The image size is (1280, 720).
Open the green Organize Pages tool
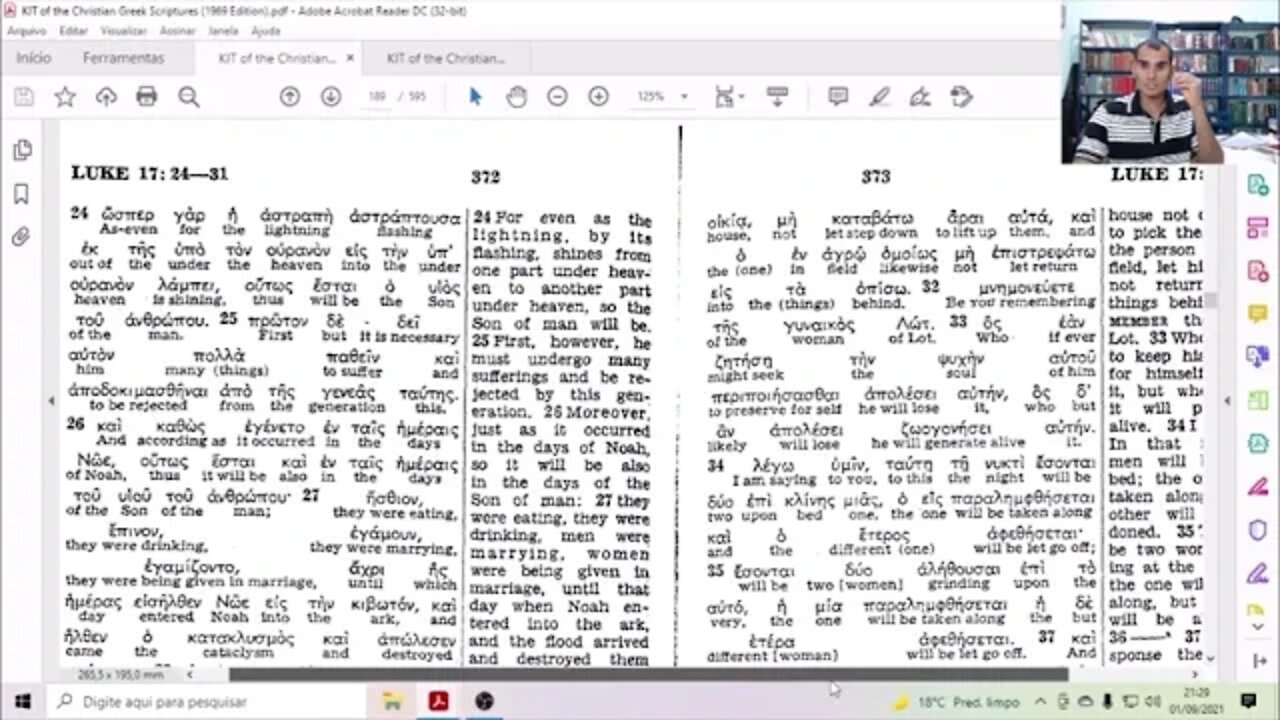click(1257, 400)
